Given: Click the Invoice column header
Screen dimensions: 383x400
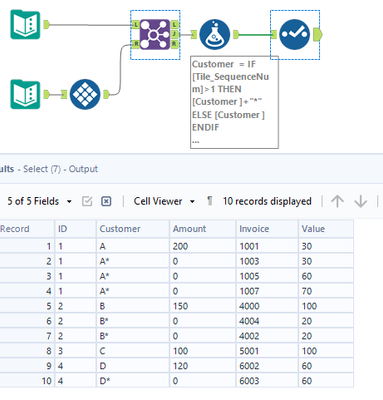Looking at the screenshot, I should [x=267, y=229].
